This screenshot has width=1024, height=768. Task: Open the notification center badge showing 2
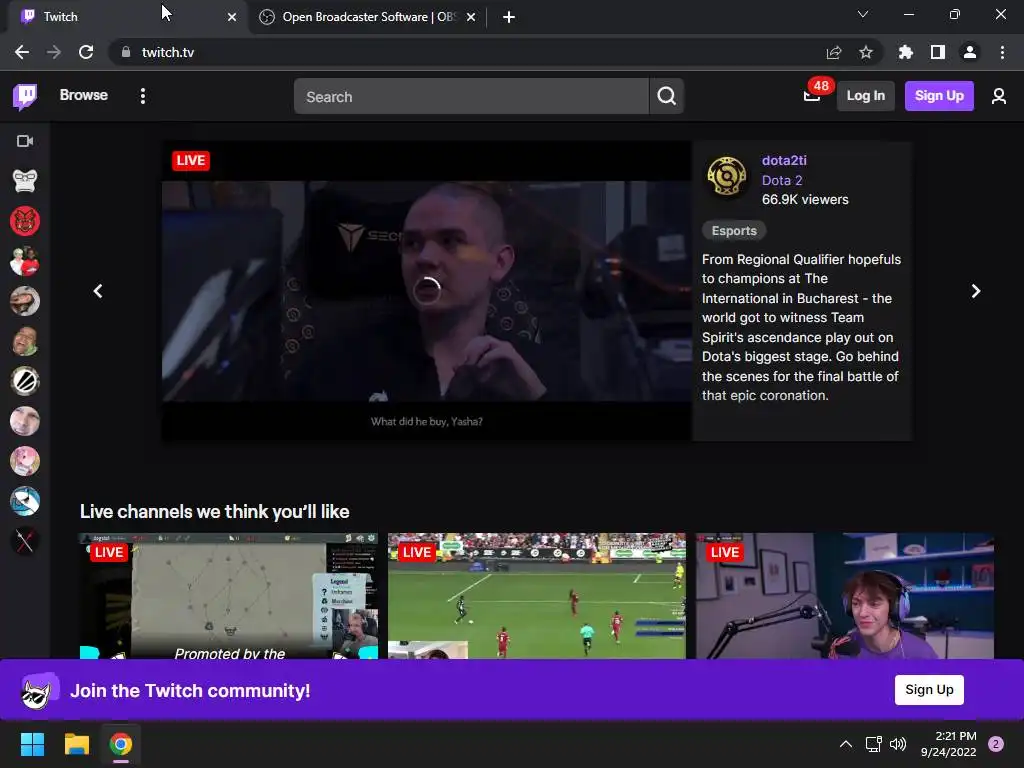point(996,744)
